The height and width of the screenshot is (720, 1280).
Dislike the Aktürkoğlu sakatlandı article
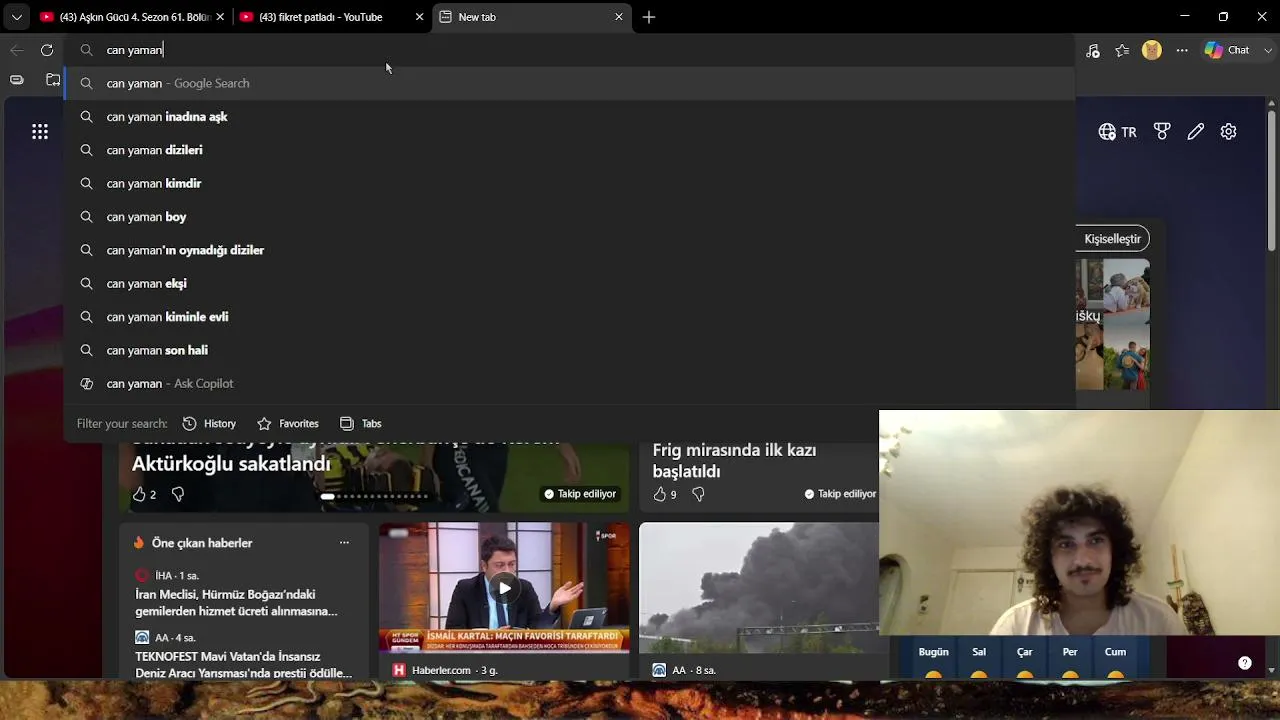tap(178, 494)
